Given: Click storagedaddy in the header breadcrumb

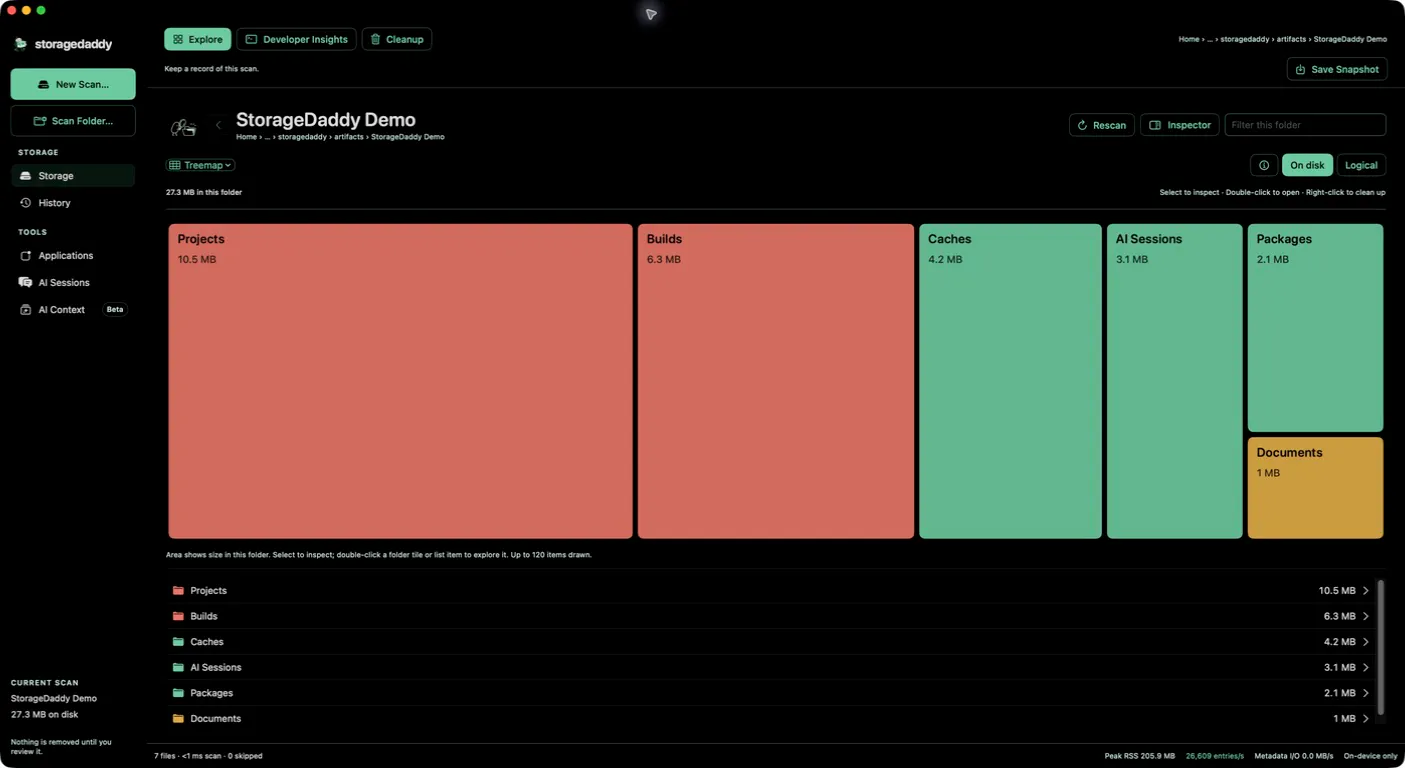Looking at the screenshot, I should tap(303, 137).
